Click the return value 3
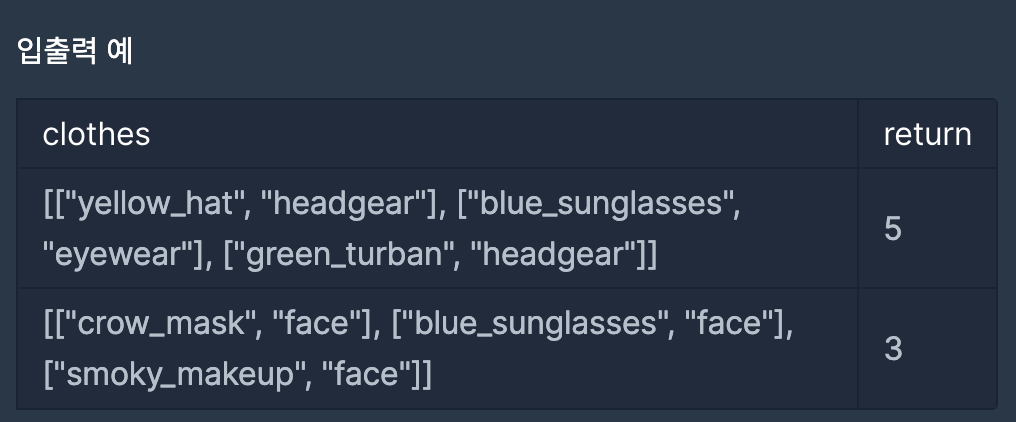 [893, 348]
